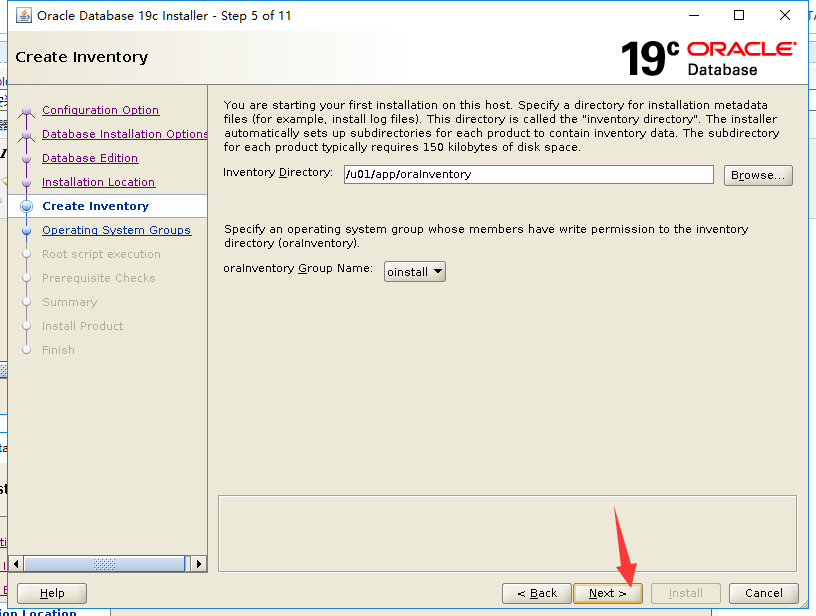816x616 pixels.
Task: Maximize the installer window
Action: [x=739, y=16]
